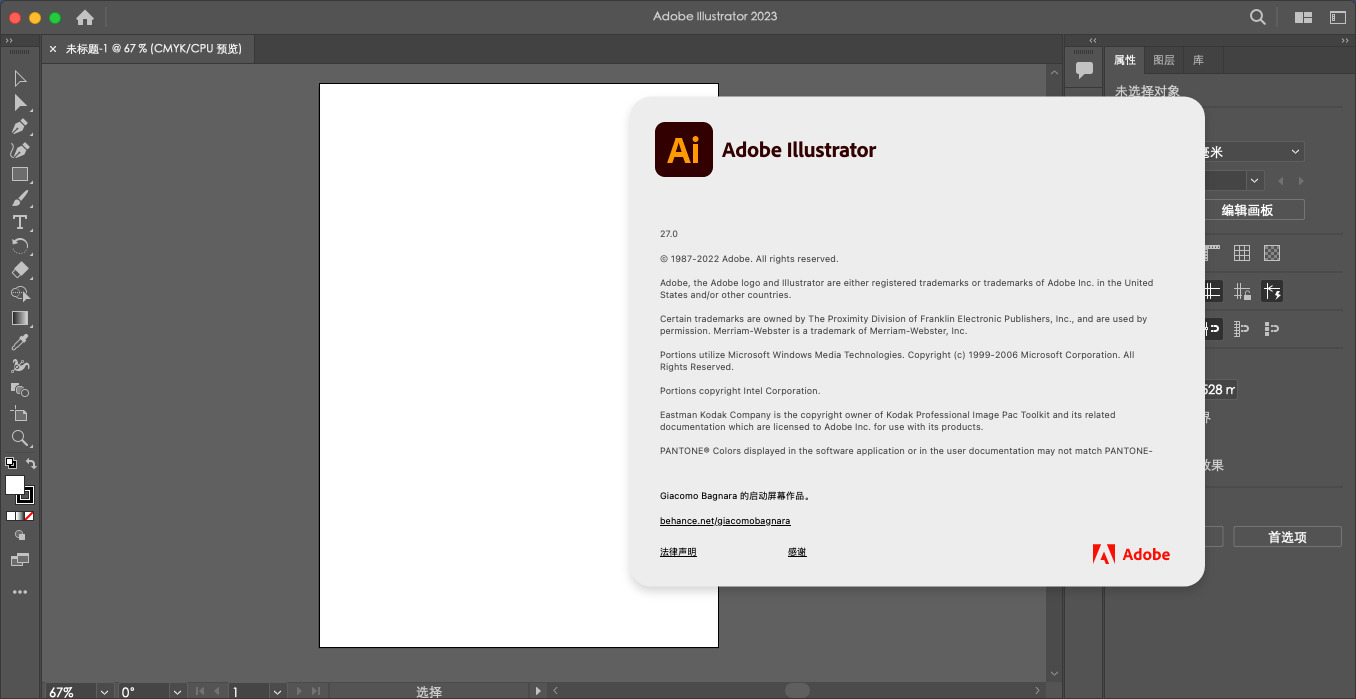This screenshot has height=699, width=1356.
Task: Click the keyboard increment value field
Action: click(1220, 389)
